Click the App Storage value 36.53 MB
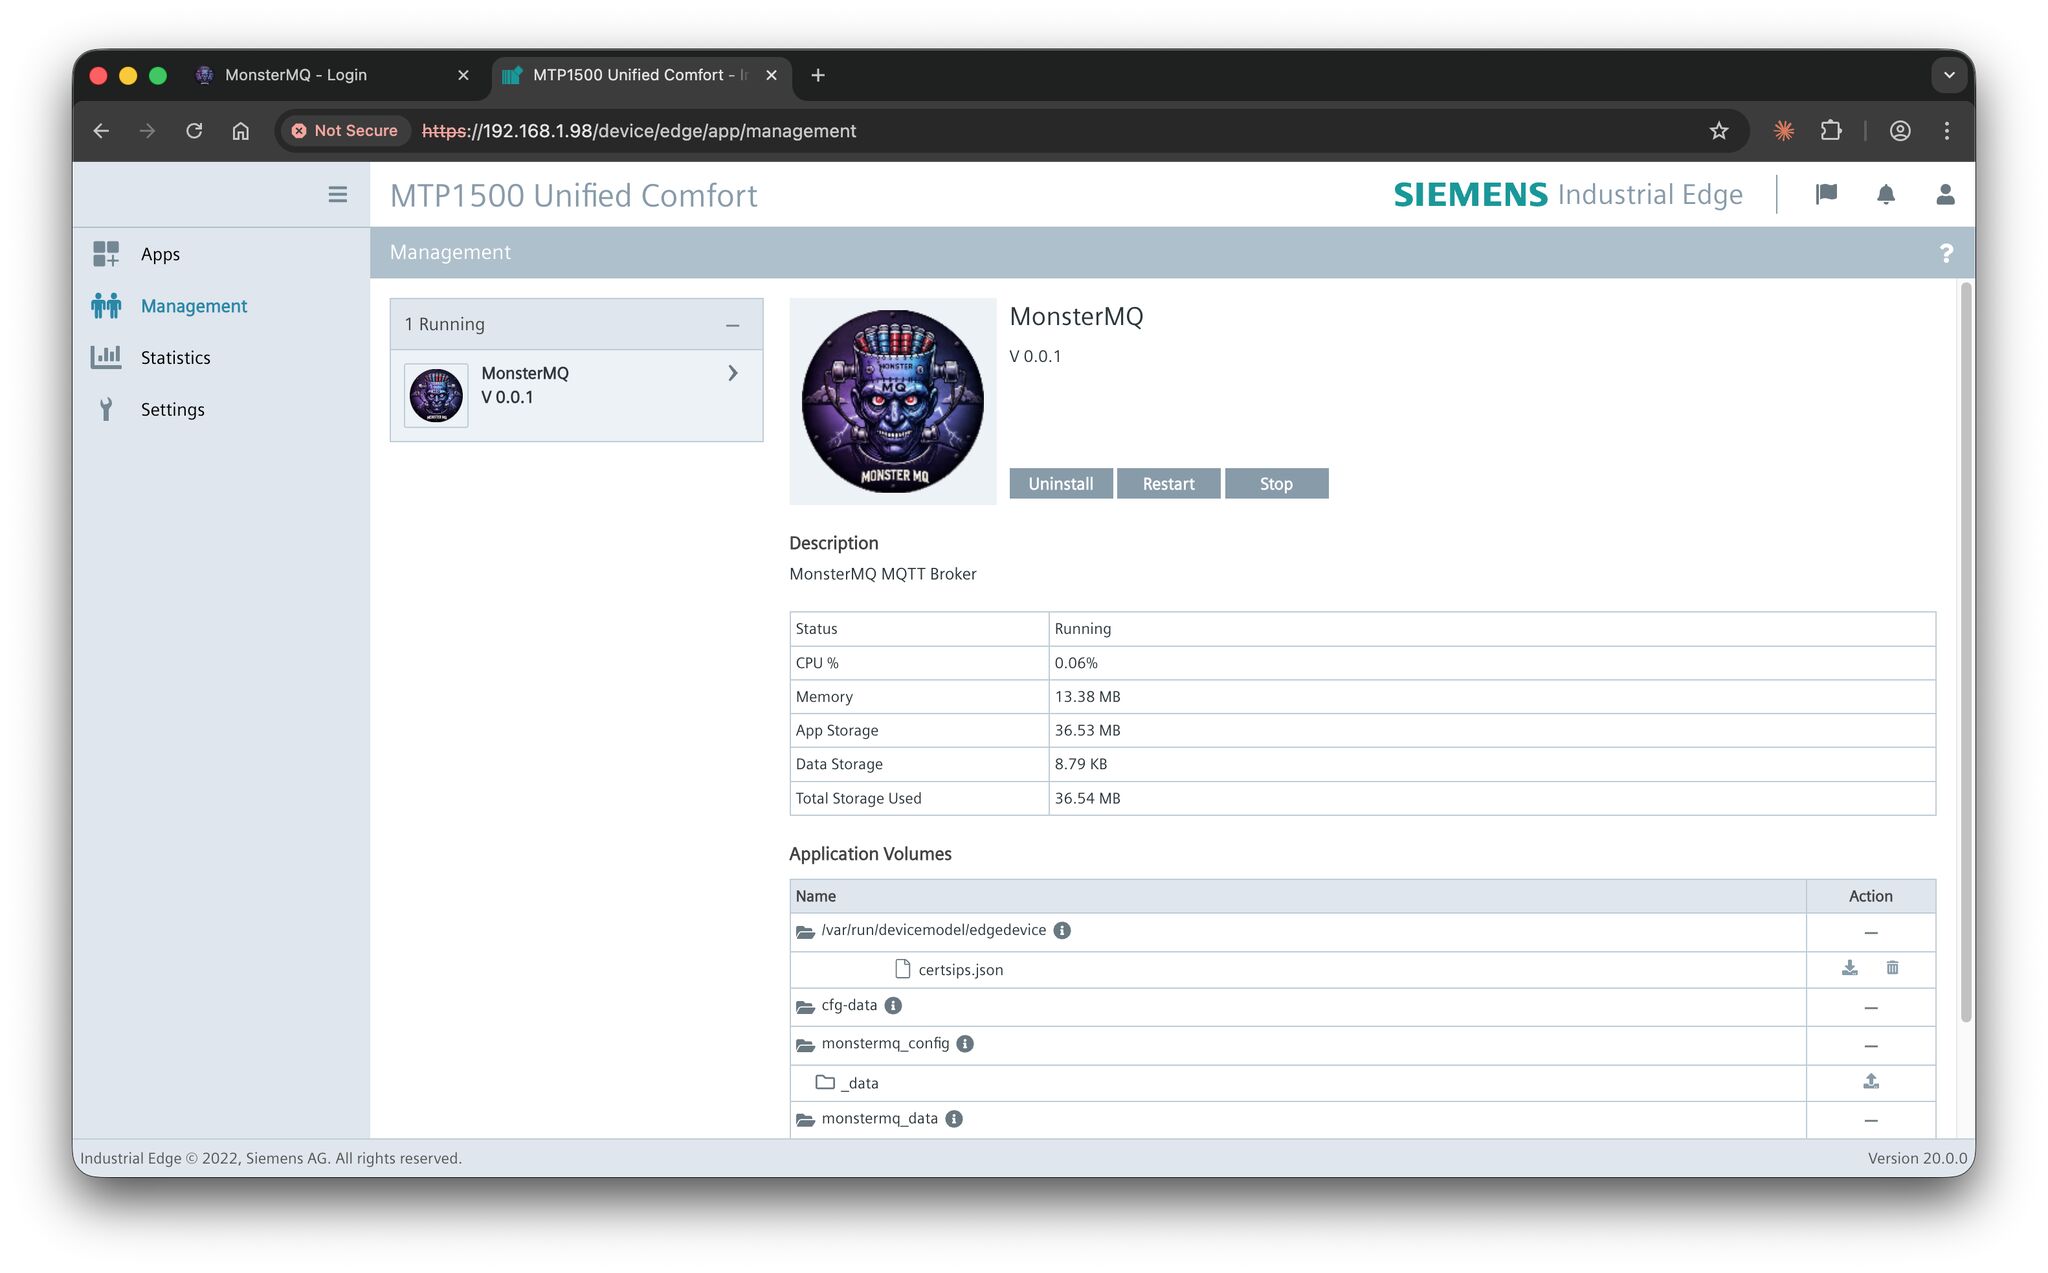This screenshot has width=2048, height=1273. (1087, 731)
